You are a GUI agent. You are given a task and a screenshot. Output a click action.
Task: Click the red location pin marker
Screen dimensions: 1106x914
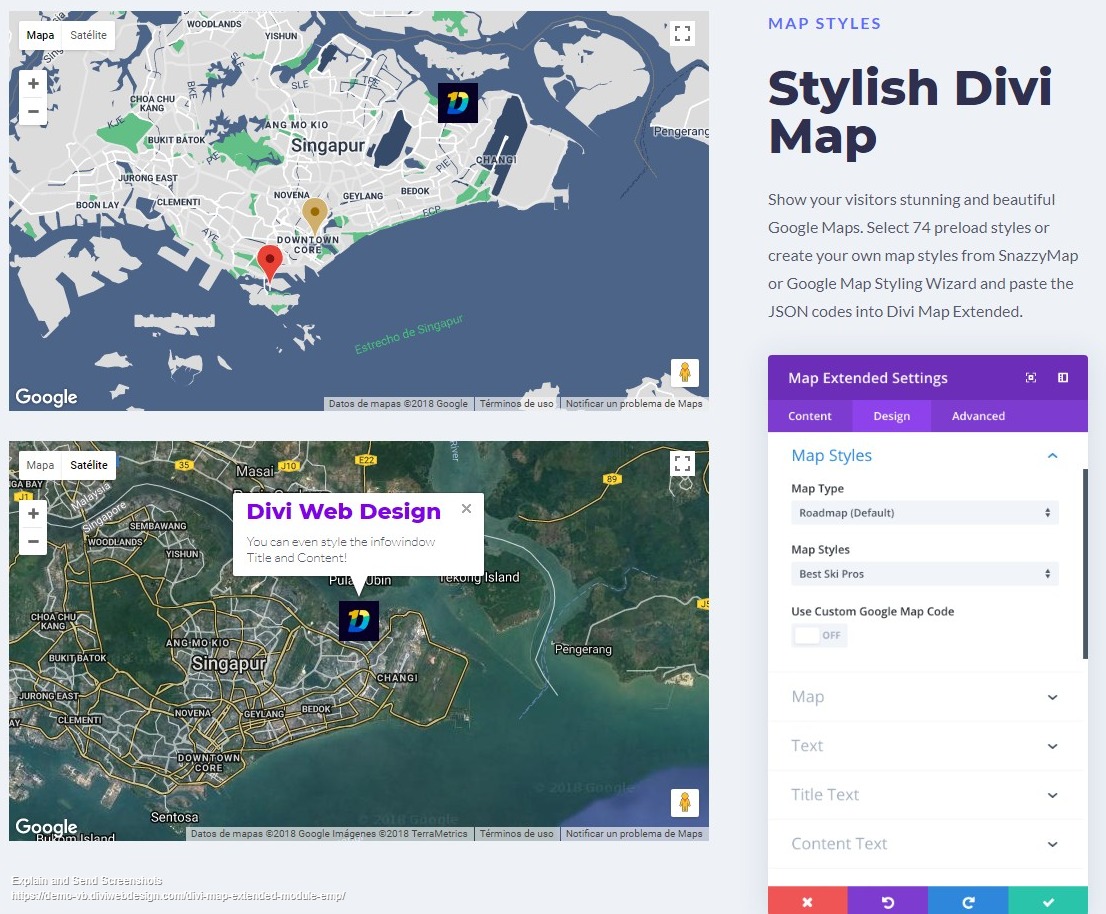click(269, 263)
